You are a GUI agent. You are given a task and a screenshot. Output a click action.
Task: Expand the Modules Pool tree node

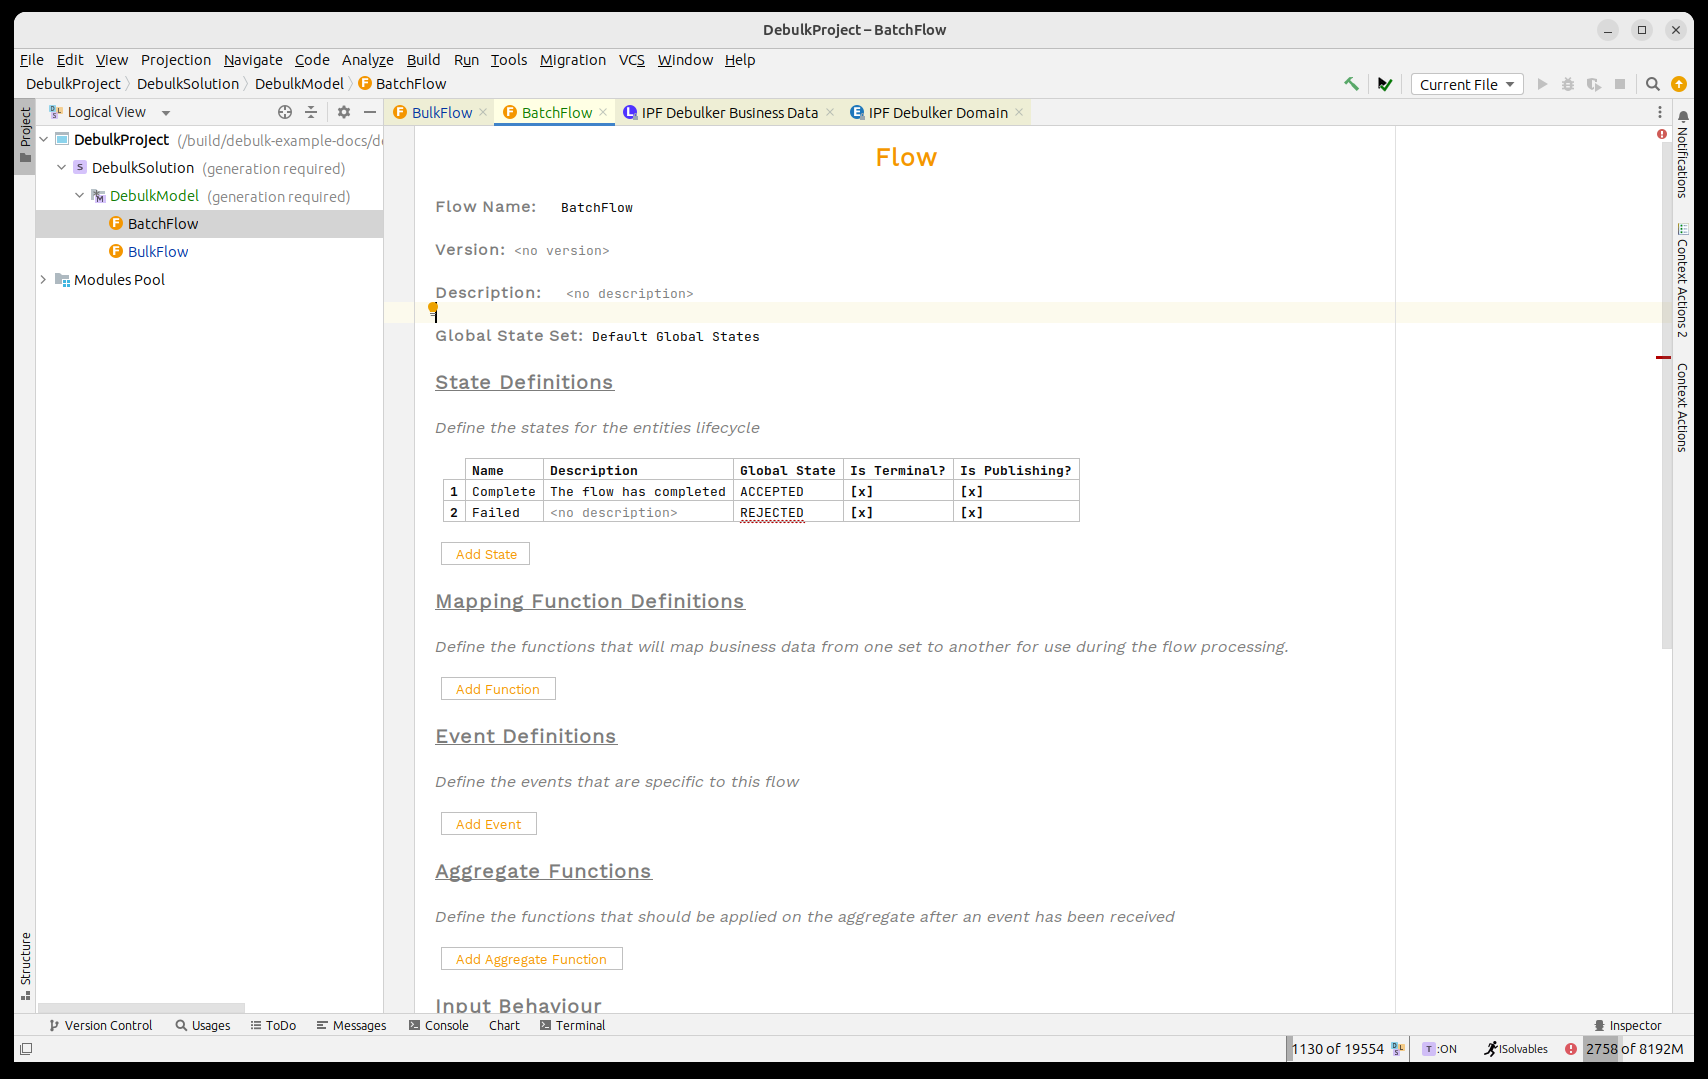pyautogui.click(x=43, y=280)
